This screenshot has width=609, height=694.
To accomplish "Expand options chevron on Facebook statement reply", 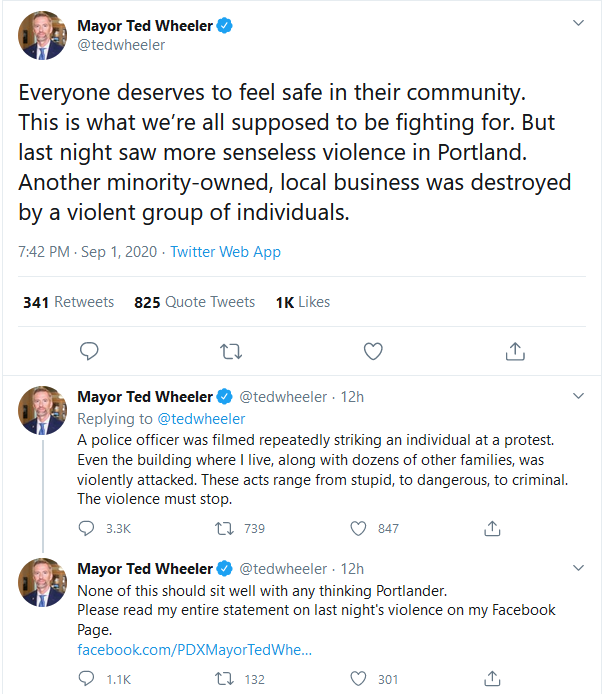I will click(578, 568).
